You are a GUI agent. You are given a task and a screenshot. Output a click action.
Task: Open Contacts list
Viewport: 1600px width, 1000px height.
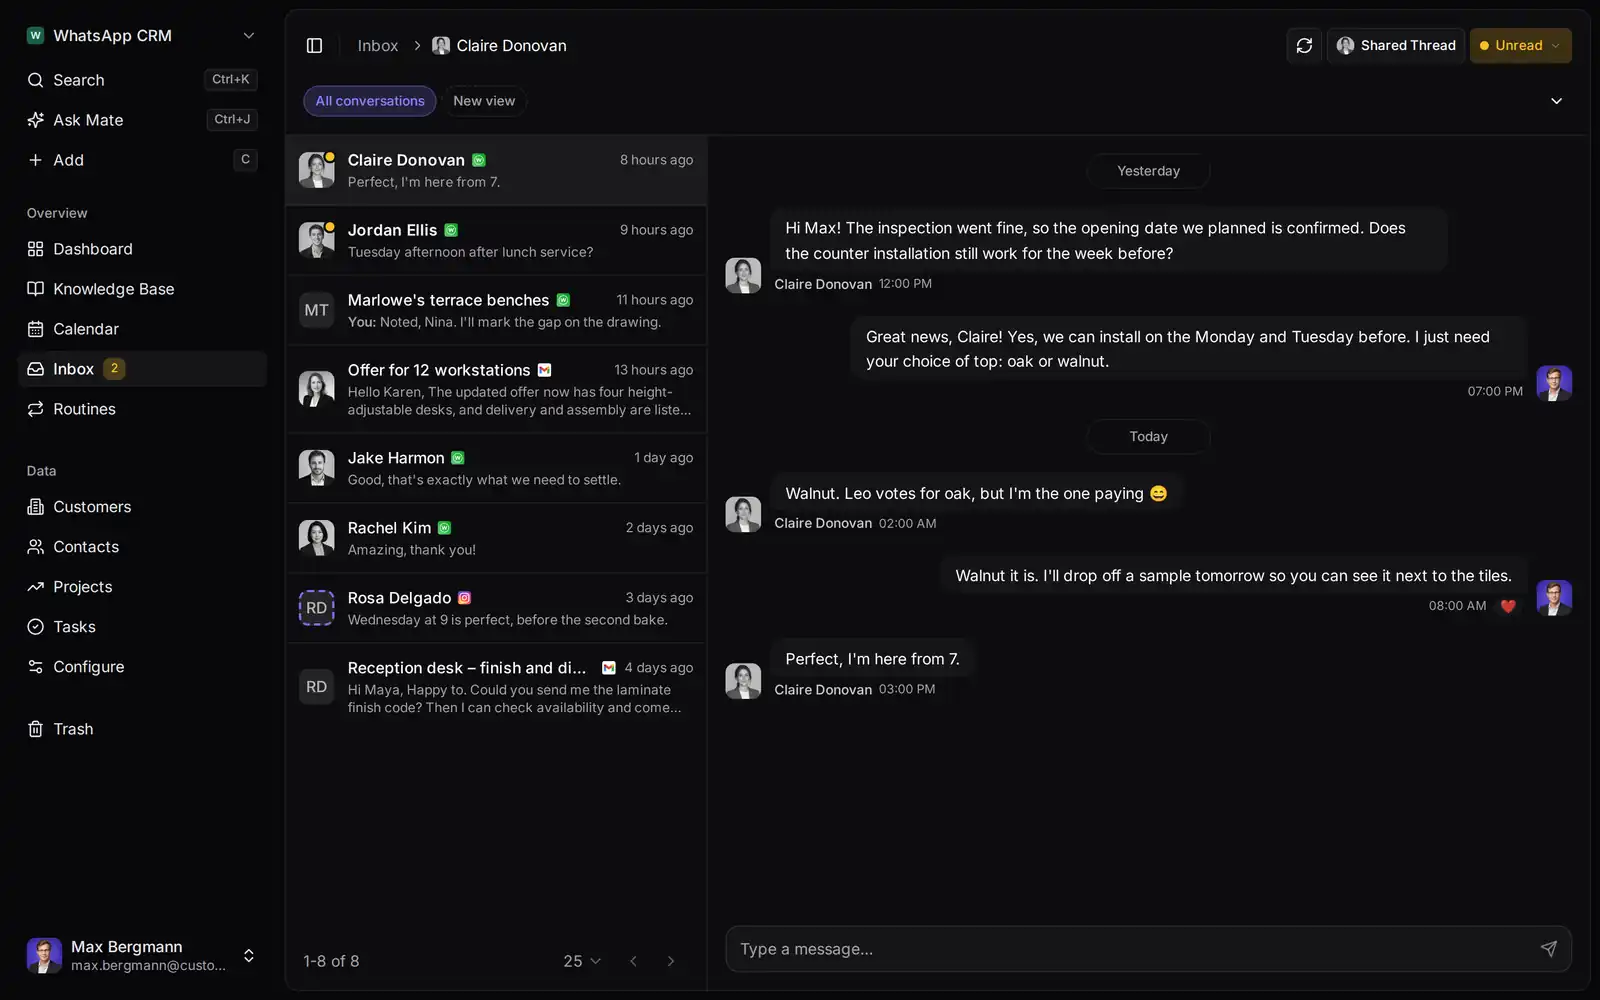(x=142, y=547)
